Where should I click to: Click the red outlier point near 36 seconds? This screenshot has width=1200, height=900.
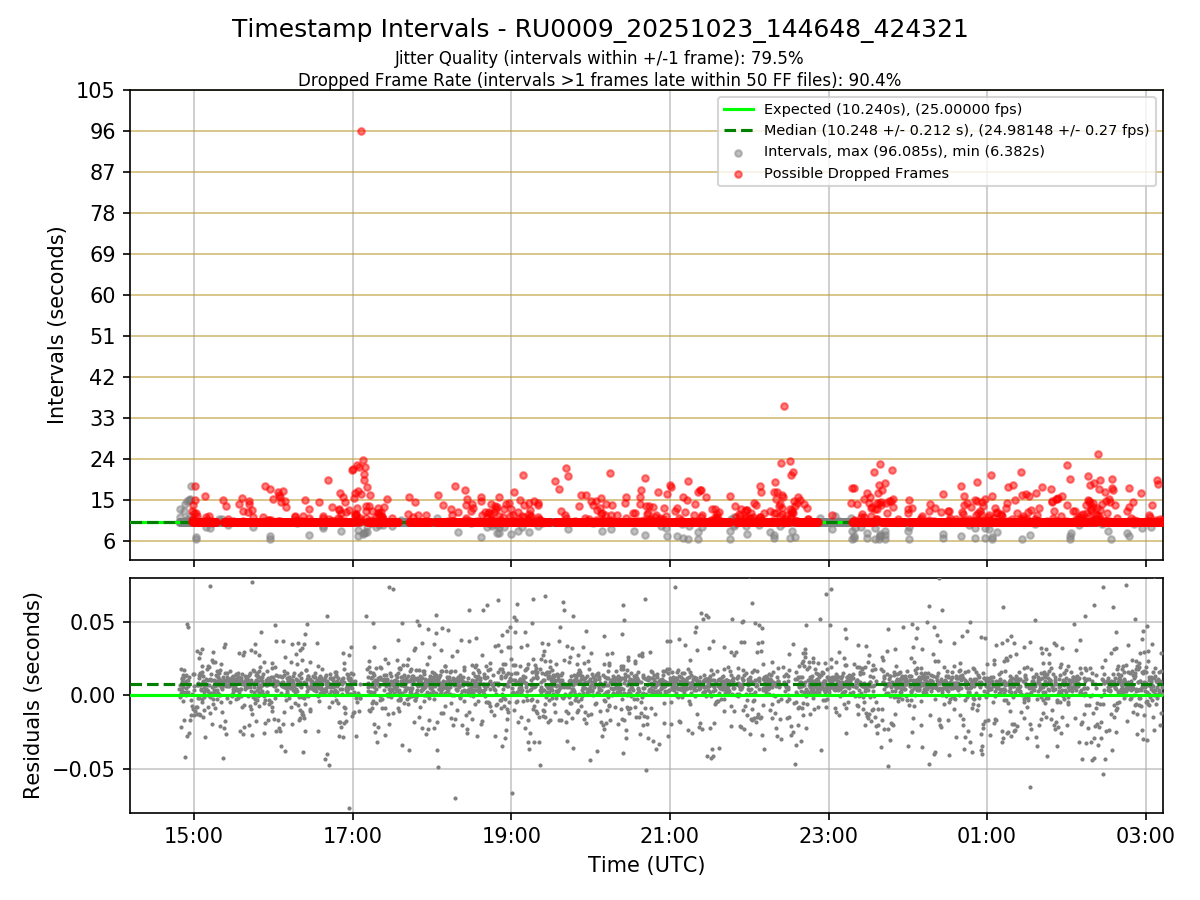click(x=784, y=406)
